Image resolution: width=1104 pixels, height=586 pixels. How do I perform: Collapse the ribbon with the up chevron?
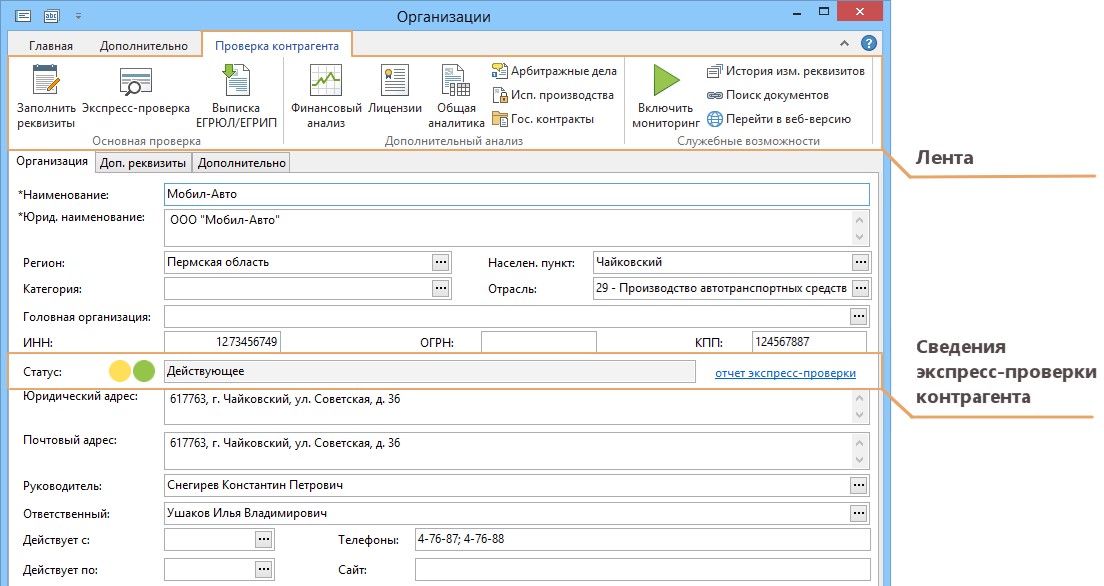pyautogui.click(x=844, y=43)
